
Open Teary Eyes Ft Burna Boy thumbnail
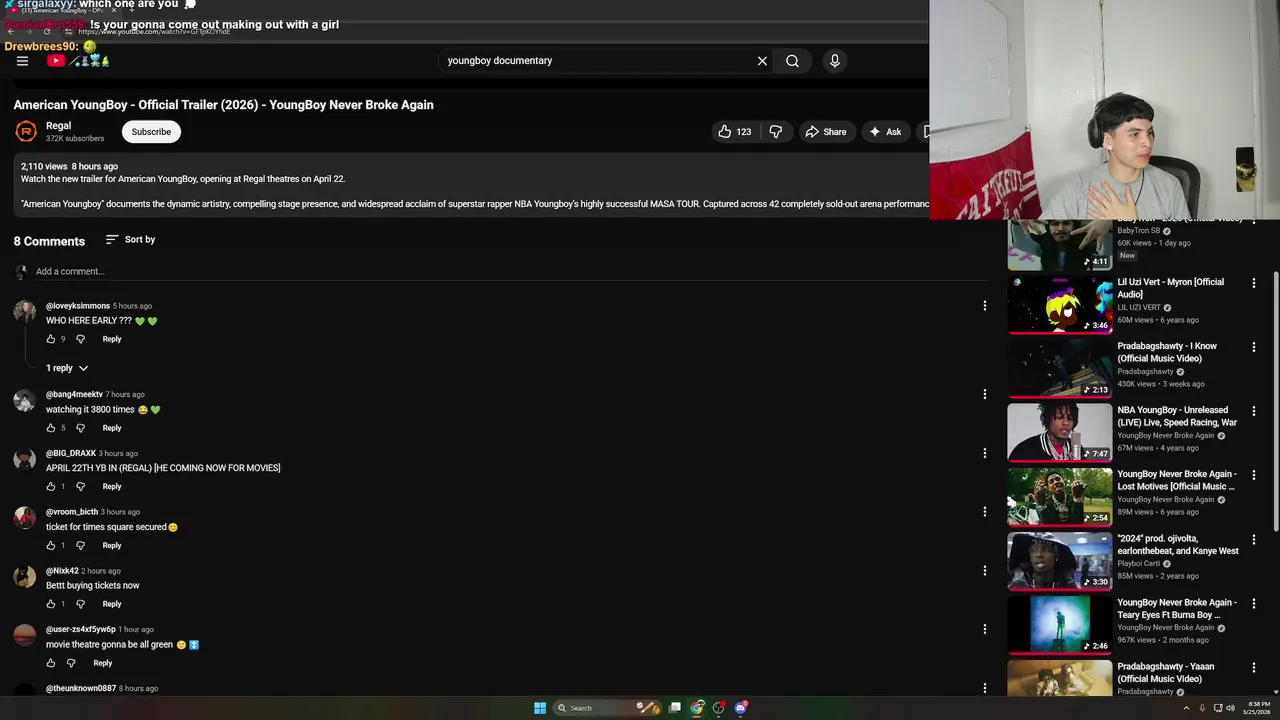click(x=1060, y=624)
